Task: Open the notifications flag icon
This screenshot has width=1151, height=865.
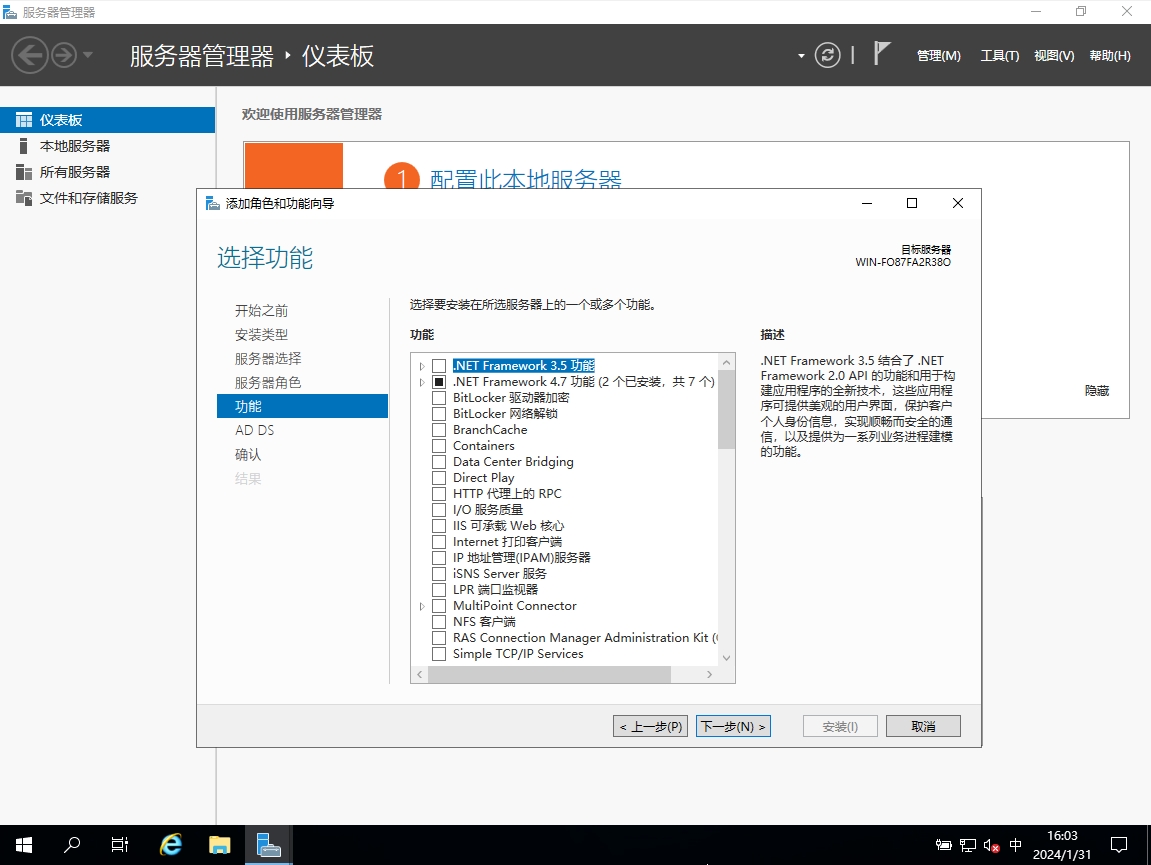Action: (x=881, y=54)
